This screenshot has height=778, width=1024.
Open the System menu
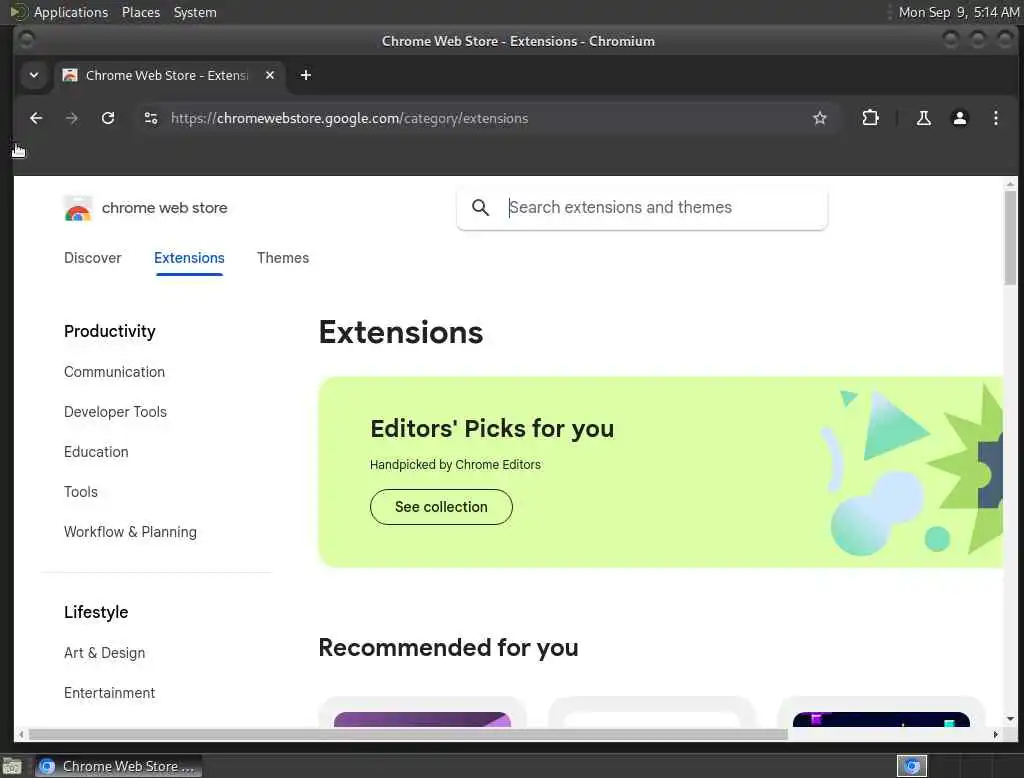(195, 12)
